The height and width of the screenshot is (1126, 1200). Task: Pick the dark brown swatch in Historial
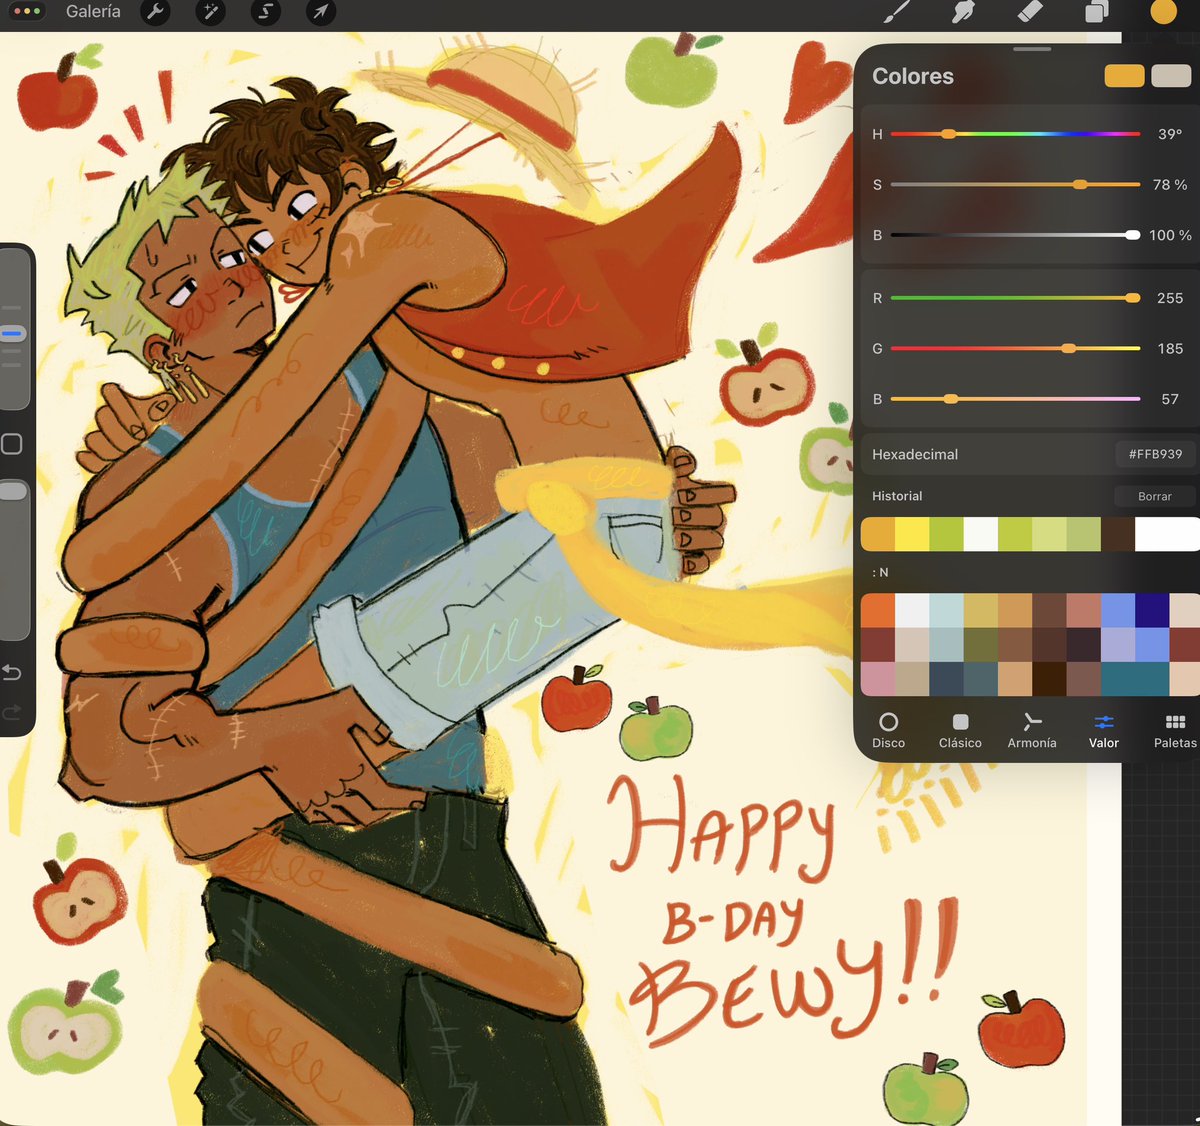click(1118, 534)
